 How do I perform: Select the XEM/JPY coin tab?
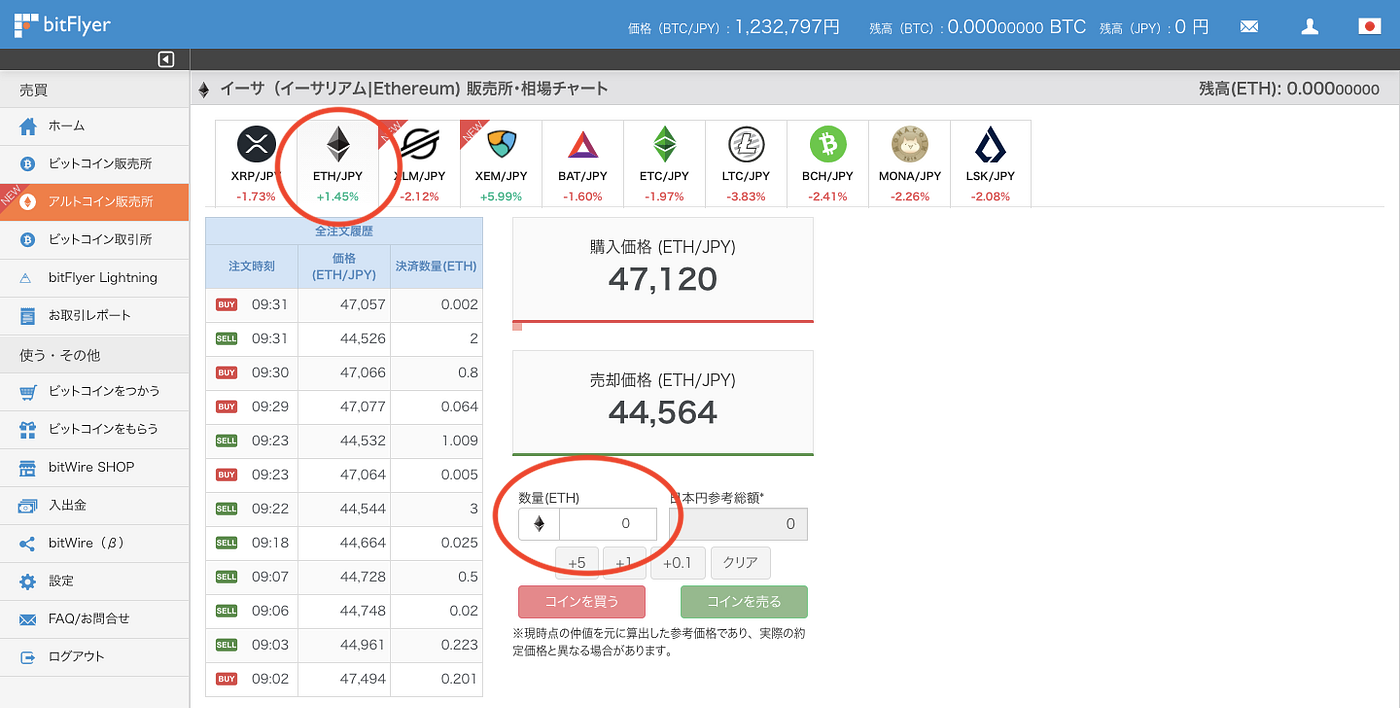[x=501, y=163]
